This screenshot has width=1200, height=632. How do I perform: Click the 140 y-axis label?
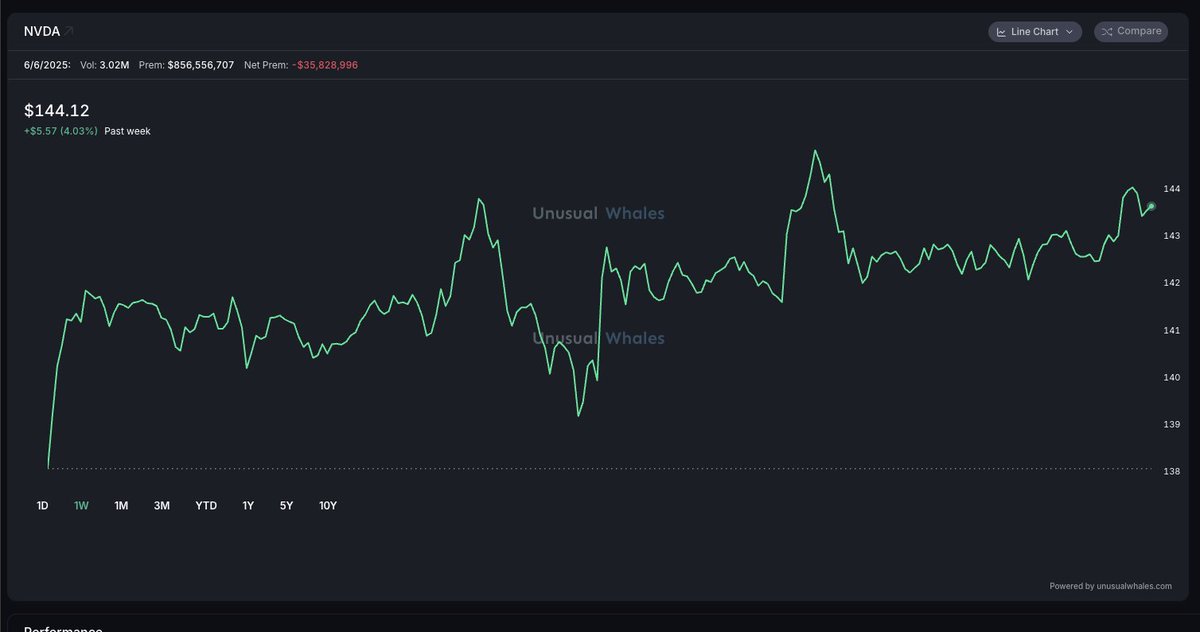point(1172,378)
